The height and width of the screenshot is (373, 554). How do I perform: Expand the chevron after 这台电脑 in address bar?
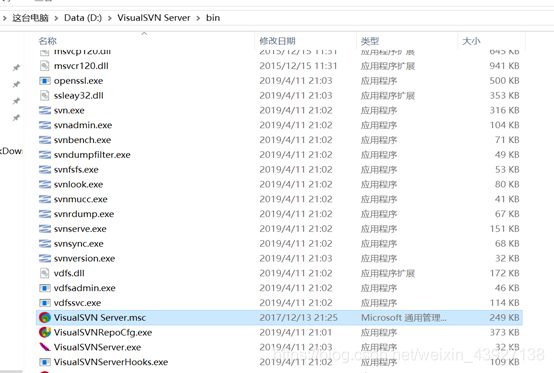tap(56, 18)
